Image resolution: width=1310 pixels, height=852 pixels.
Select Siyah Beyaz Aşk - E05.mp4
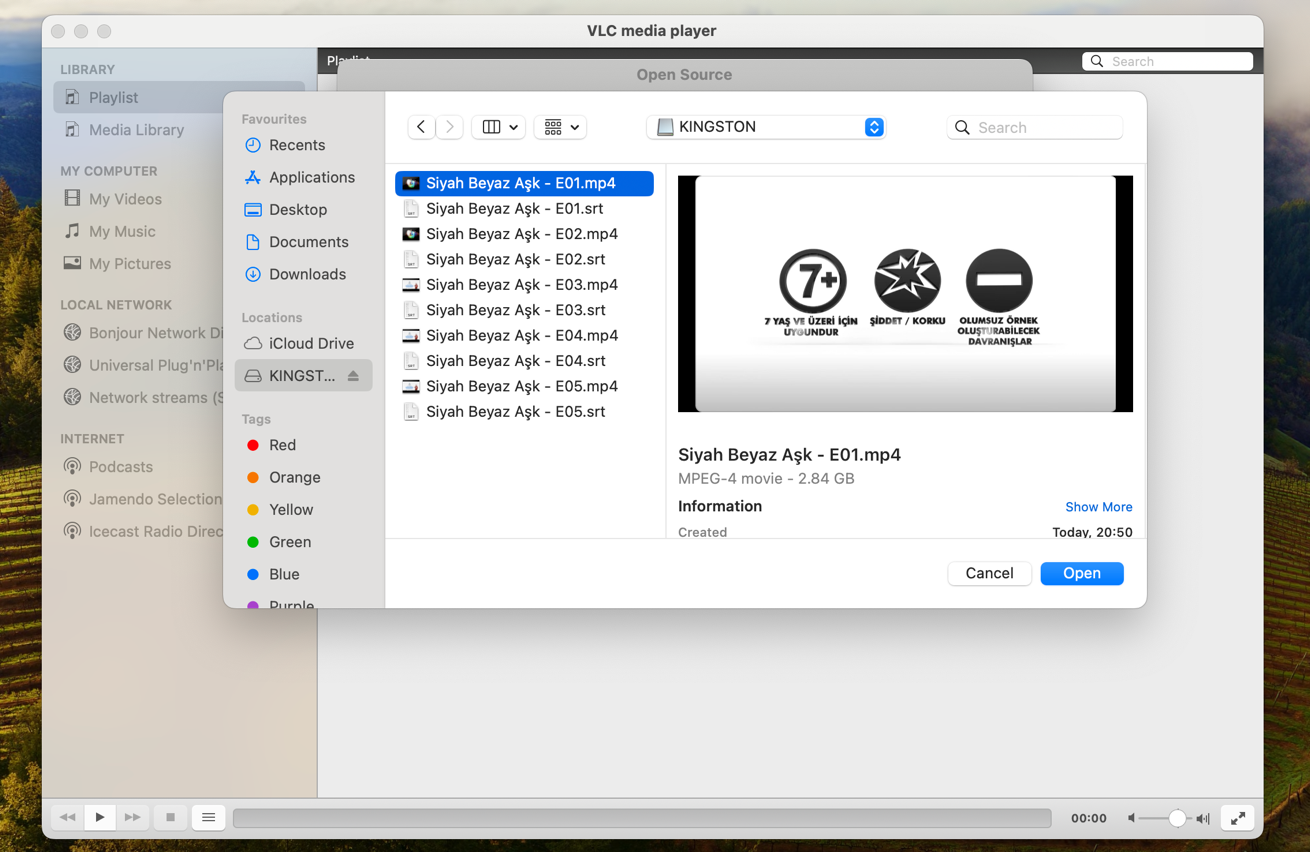click(524, 386)
